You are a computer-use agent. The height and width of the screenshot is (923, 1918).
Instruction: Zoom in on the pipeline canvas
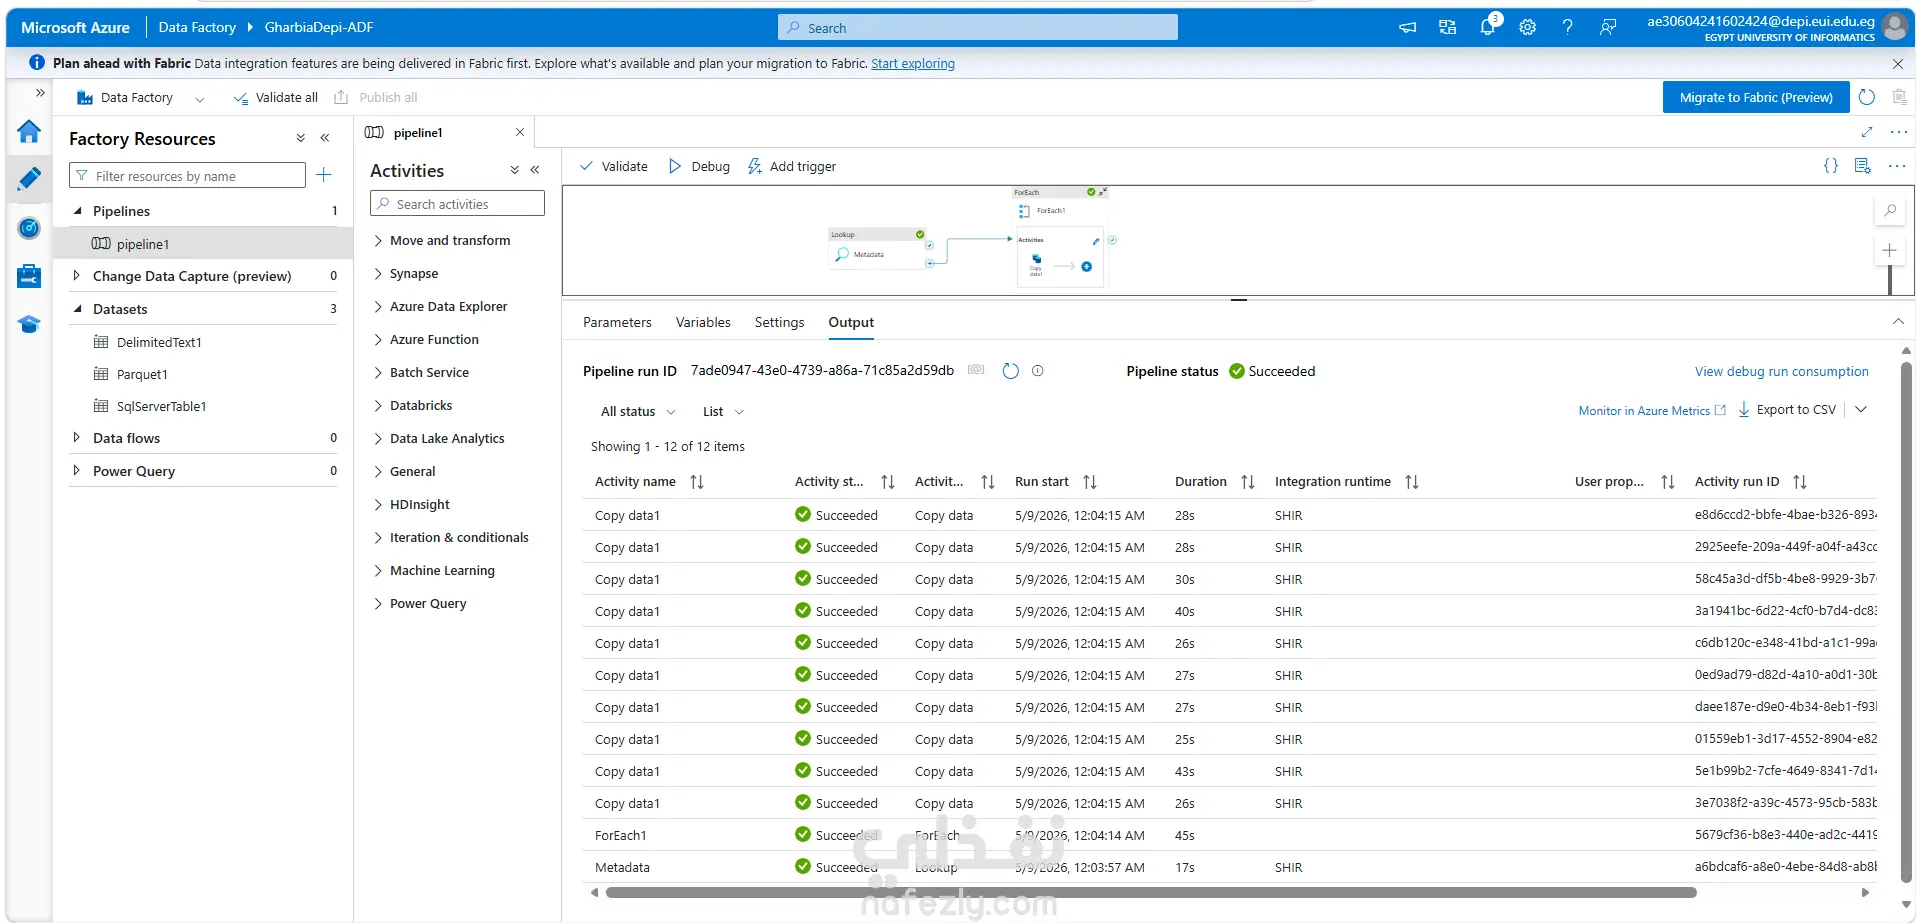coord(1890,250)
